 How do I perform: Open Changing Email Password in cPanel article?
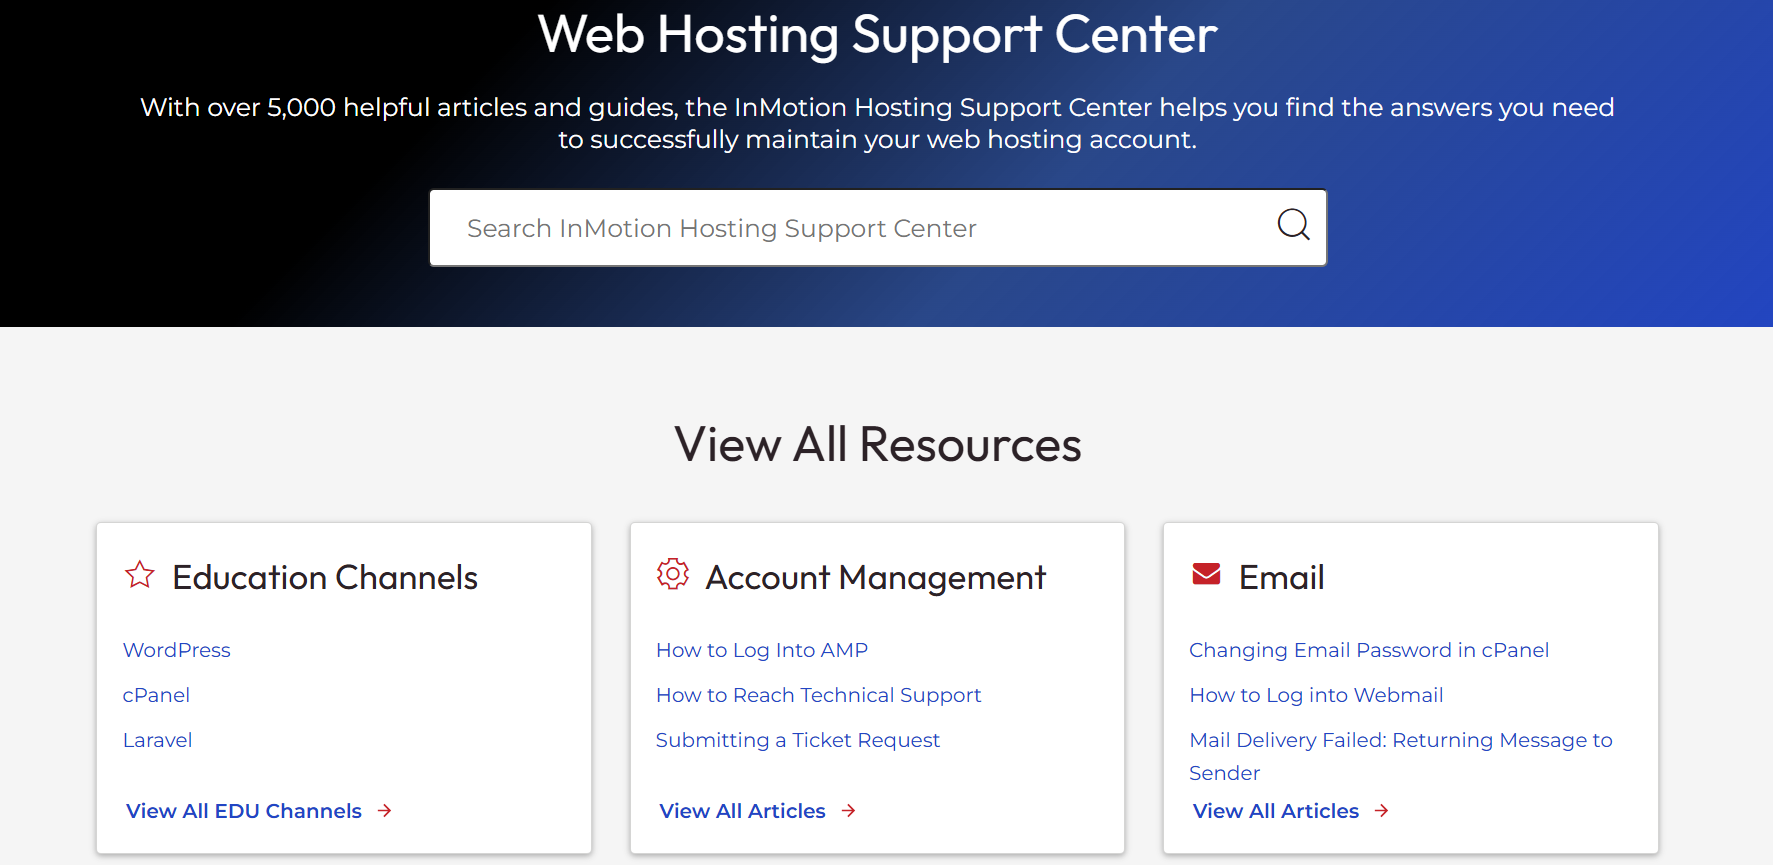coord(1369,650)
